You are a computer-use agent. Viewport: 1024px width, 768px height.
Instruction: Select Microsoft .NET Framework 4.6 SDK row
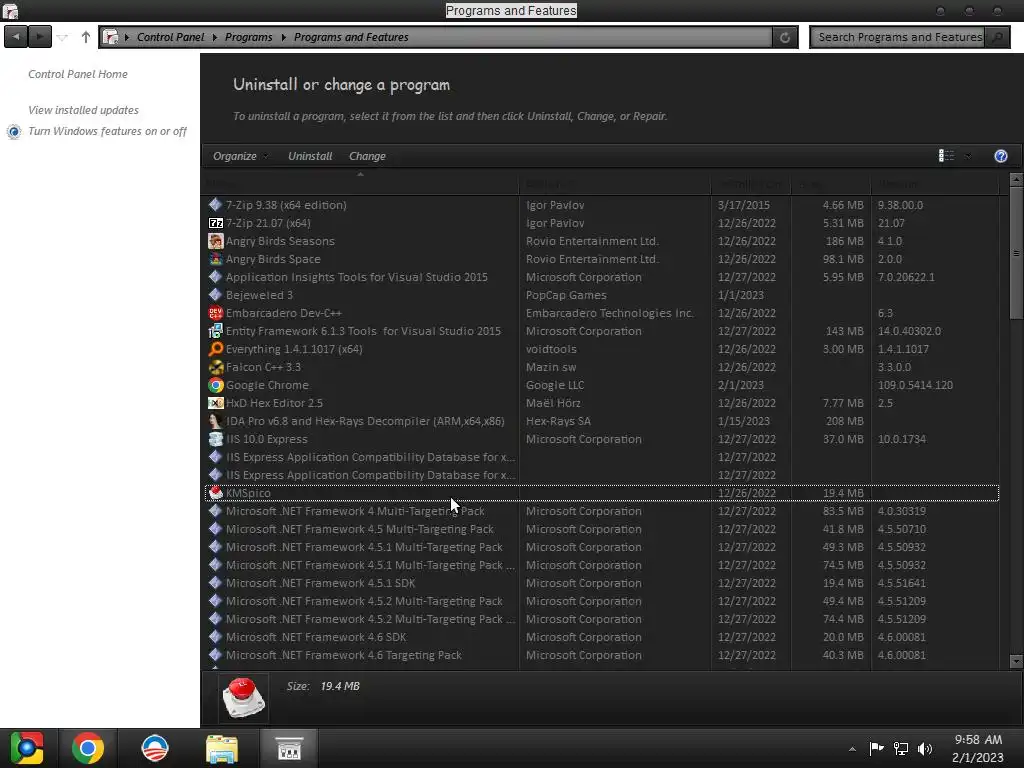click(602, 637)
